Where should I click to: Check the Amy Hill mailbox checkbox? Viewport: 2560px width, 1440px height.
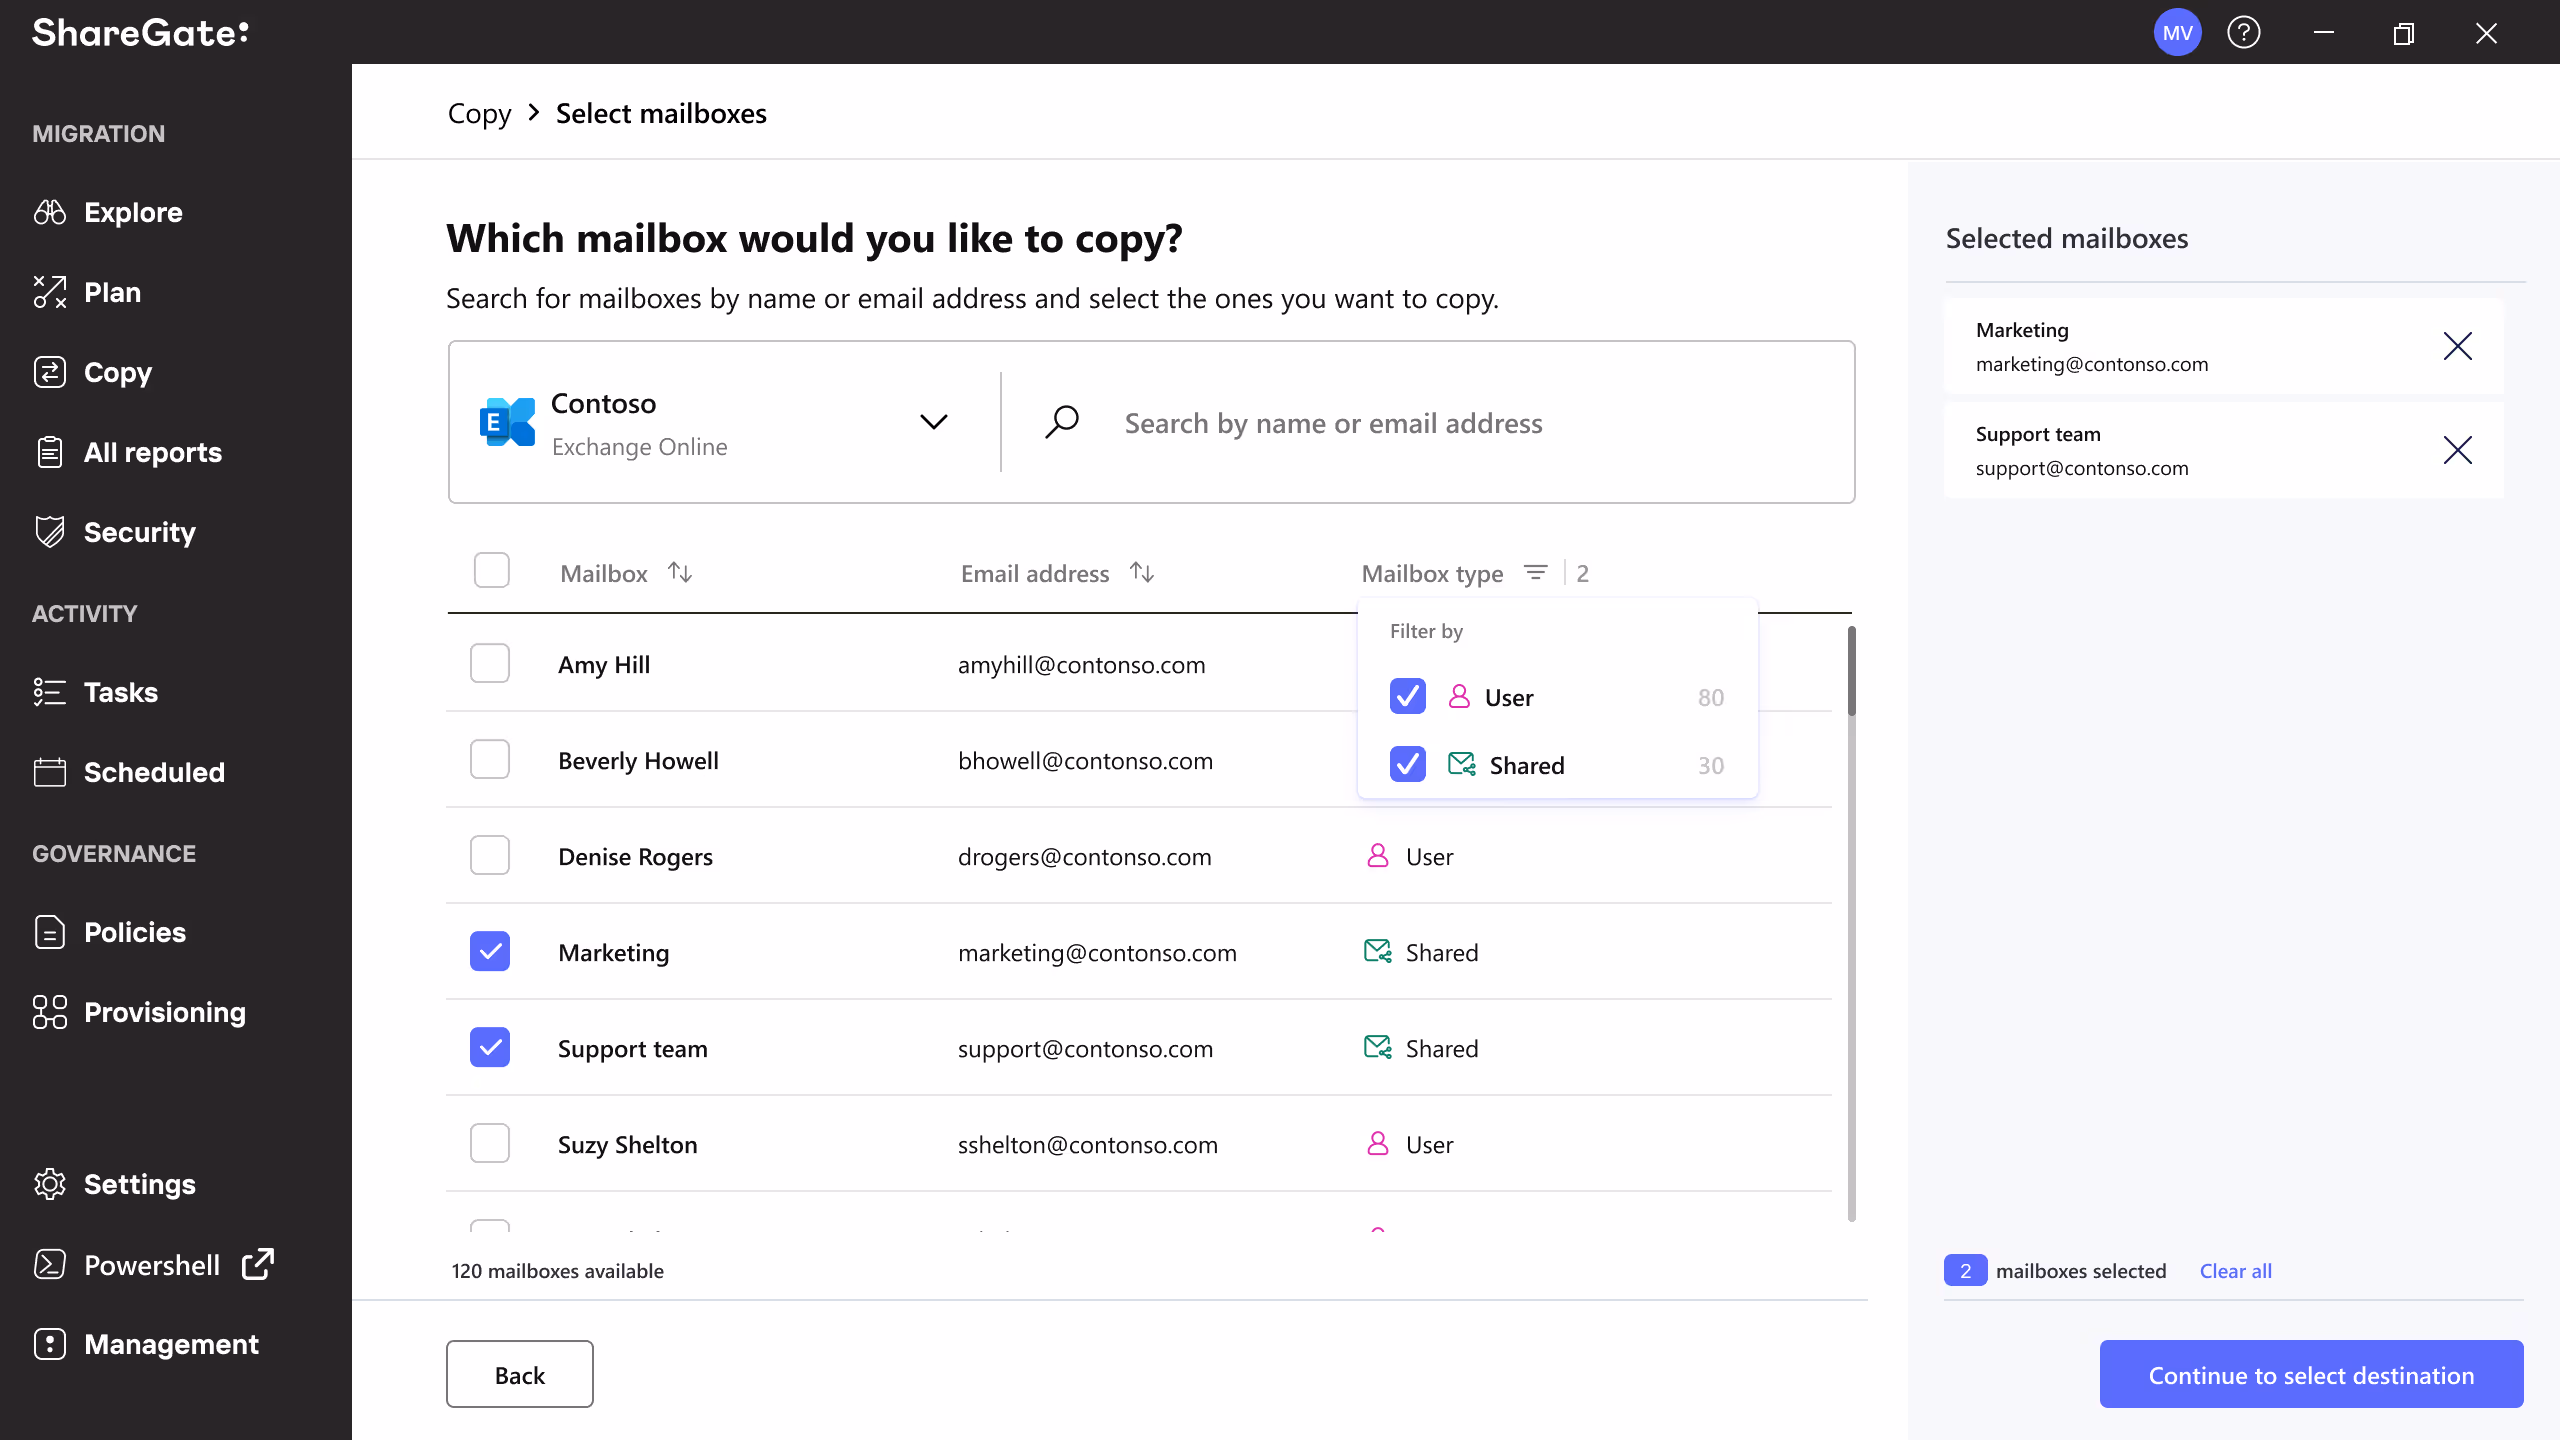pos(490,664)
